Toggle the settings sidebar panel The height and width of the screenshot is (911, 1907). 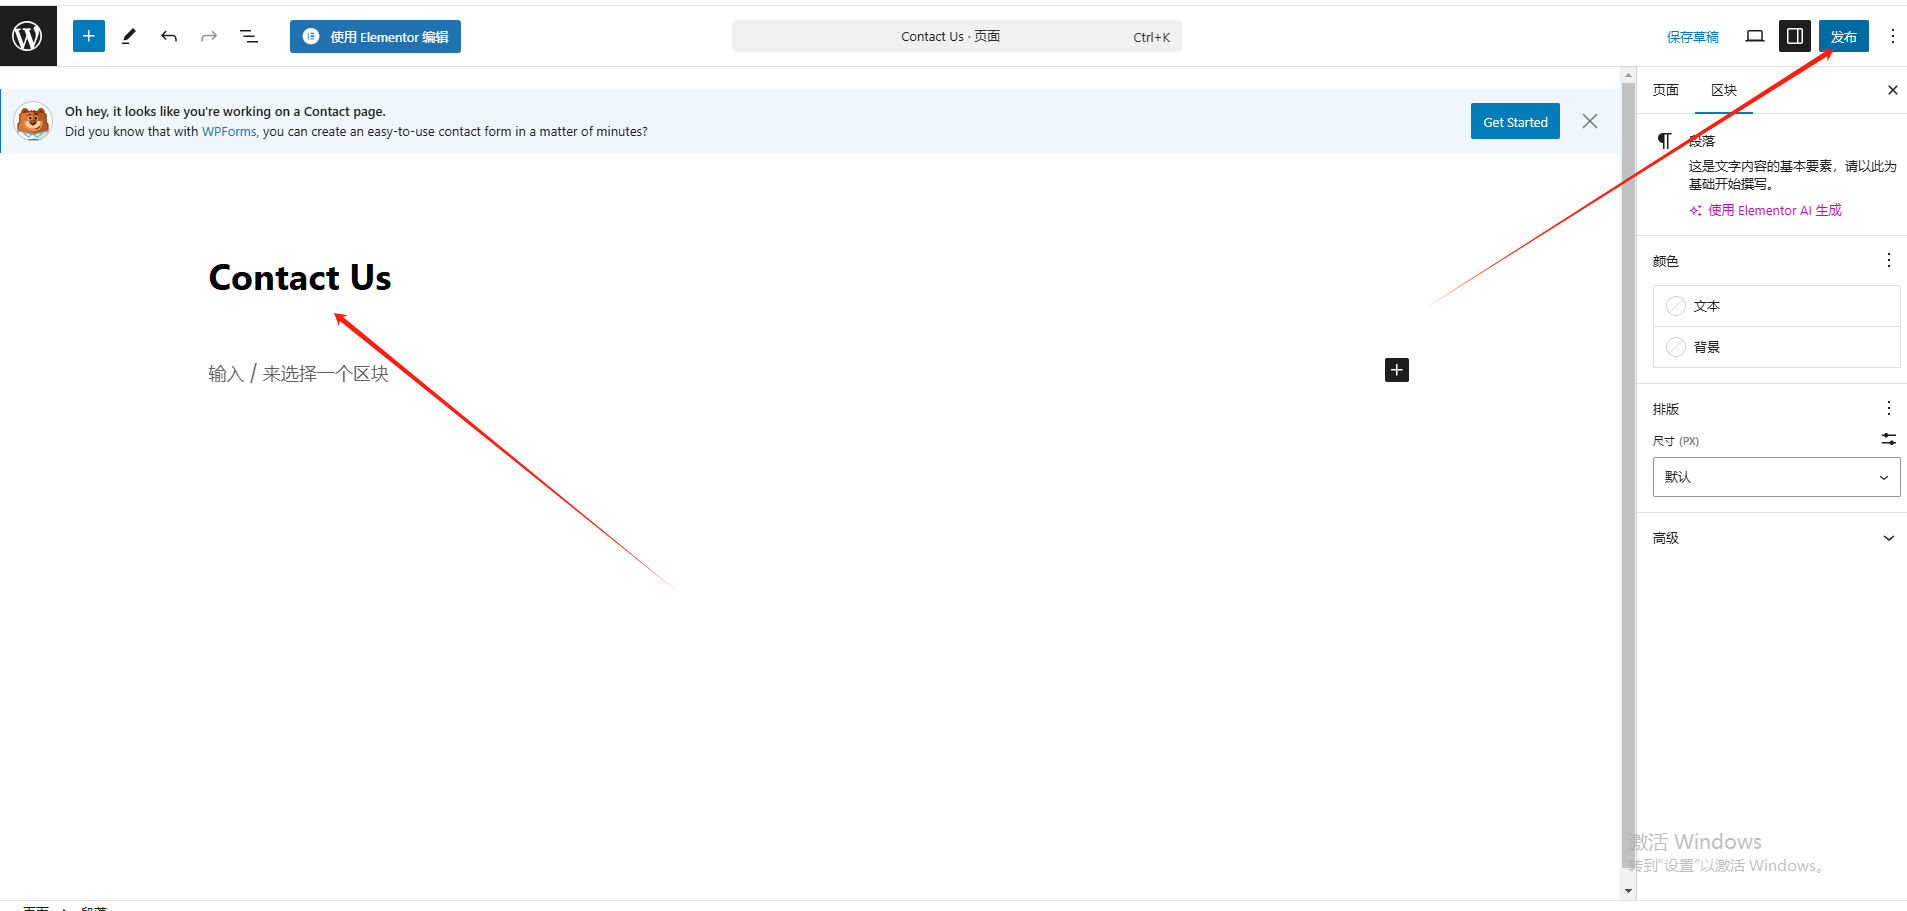pos(1795,36)
